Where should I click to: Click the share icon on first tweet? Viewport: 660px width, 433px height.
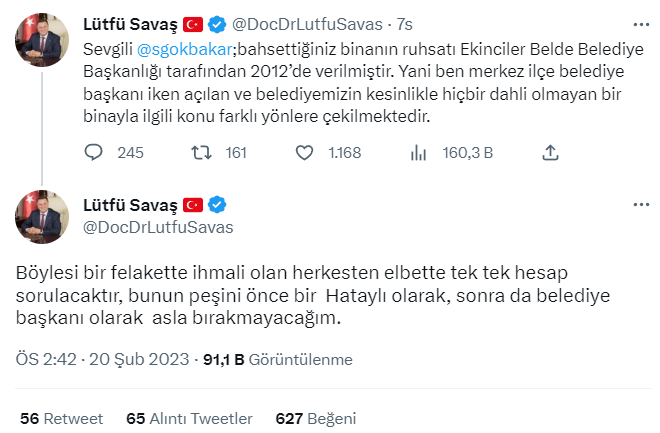(549, 153)
